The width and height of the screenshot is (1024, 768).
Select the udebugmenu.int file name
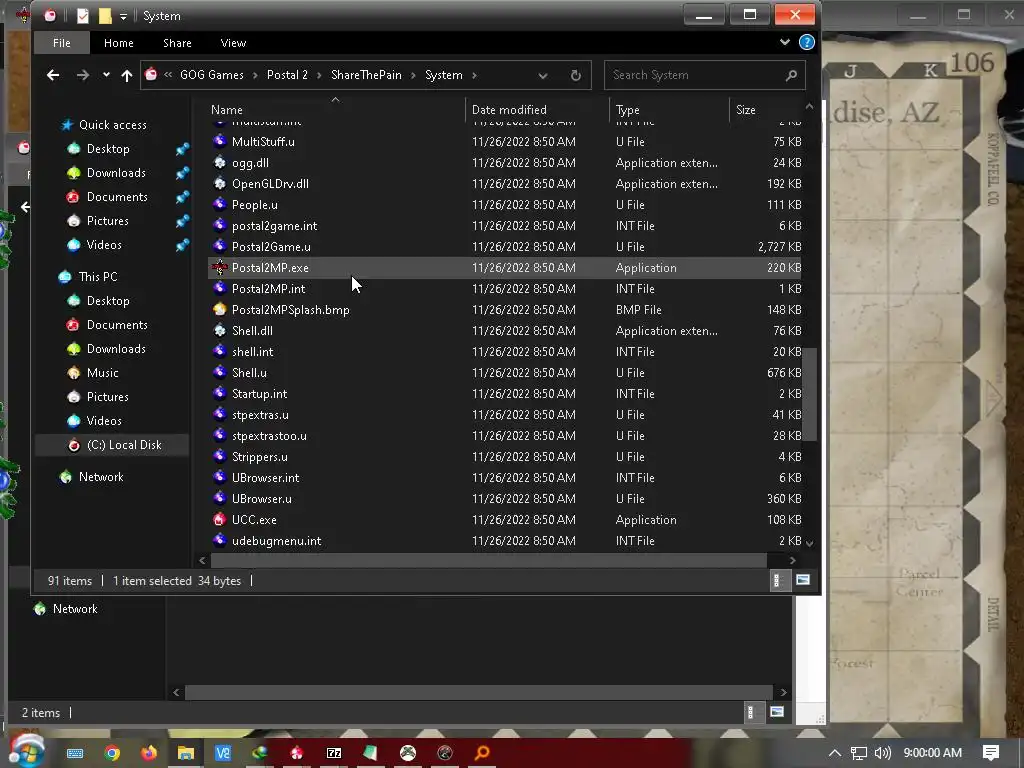click(x=276, y=541)
